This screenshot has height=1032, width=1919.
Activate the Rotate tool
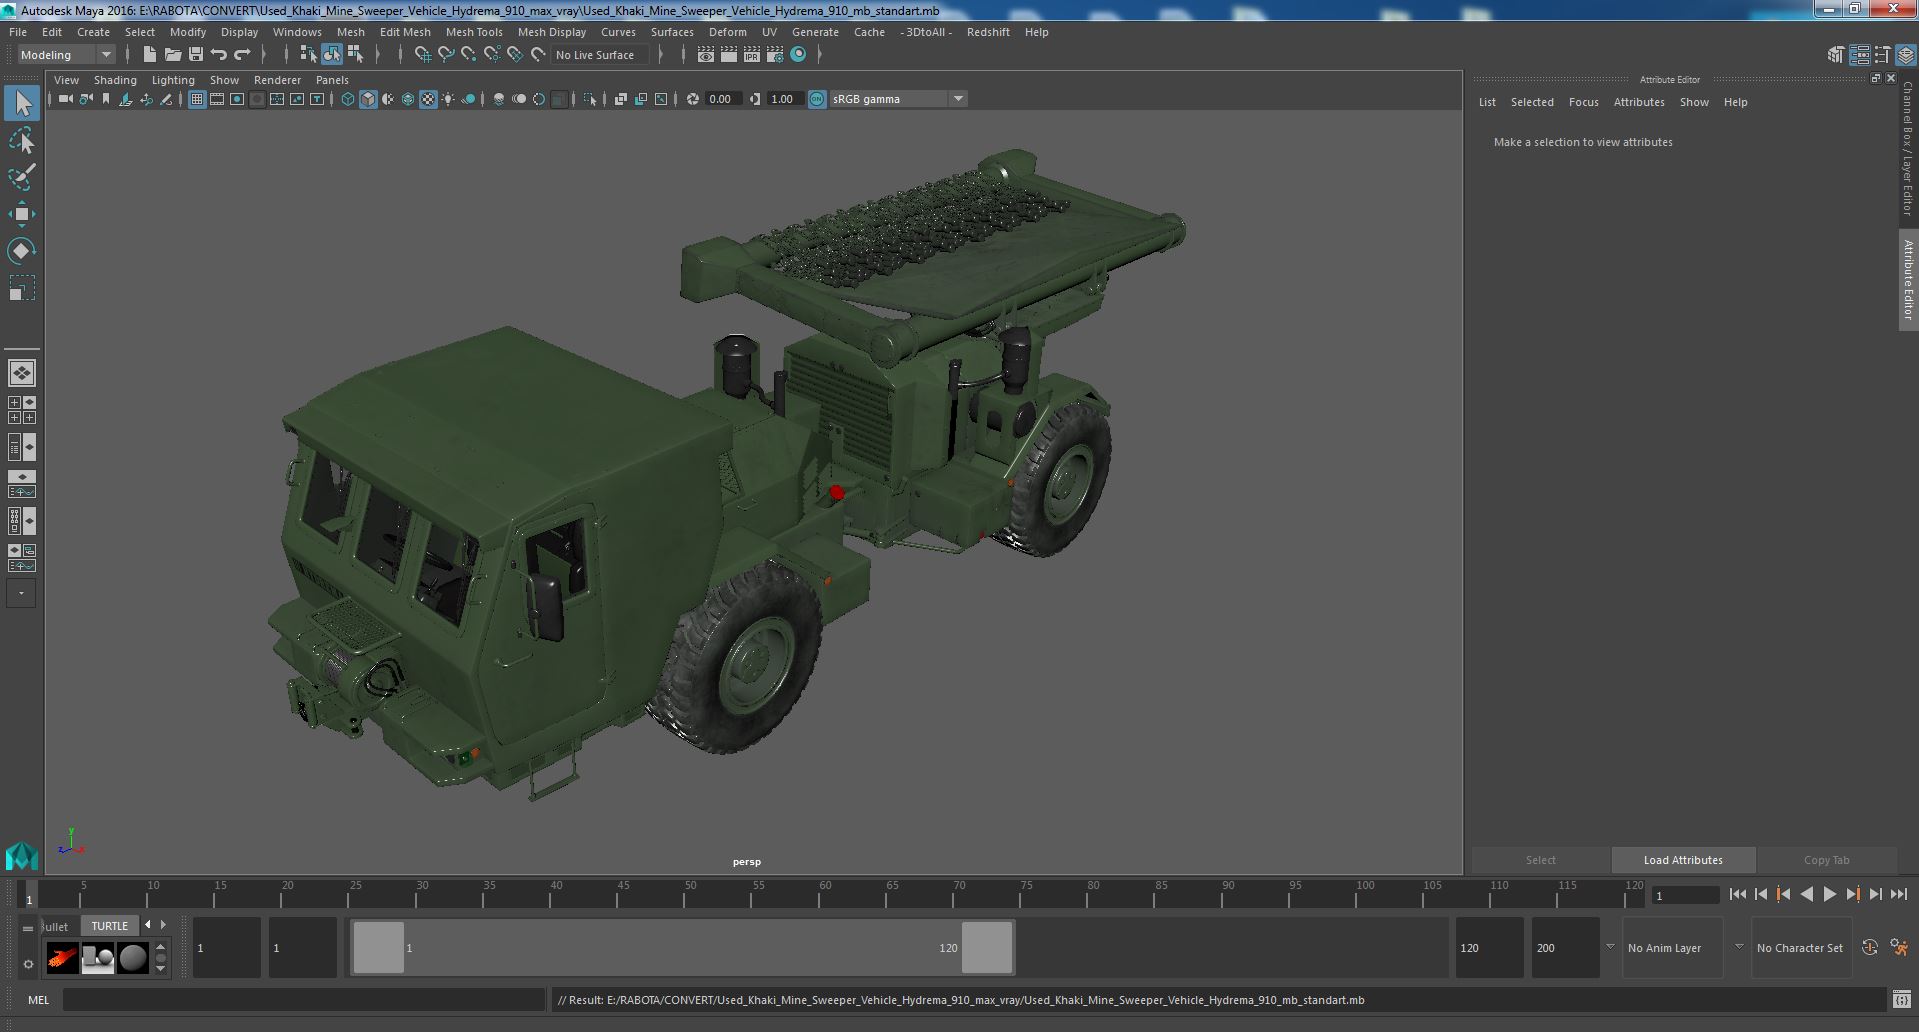tap(22, 251)
